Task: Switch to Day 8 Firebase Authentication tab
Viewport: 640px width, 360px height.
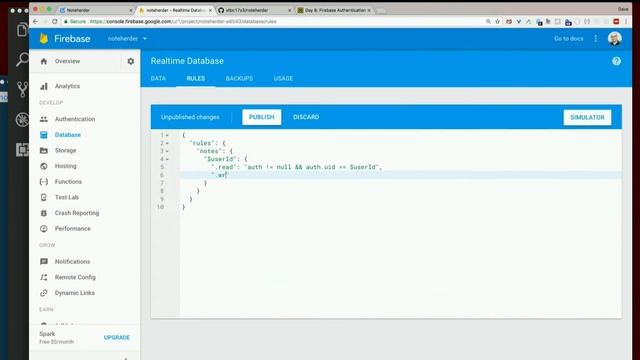Action: 334,10
